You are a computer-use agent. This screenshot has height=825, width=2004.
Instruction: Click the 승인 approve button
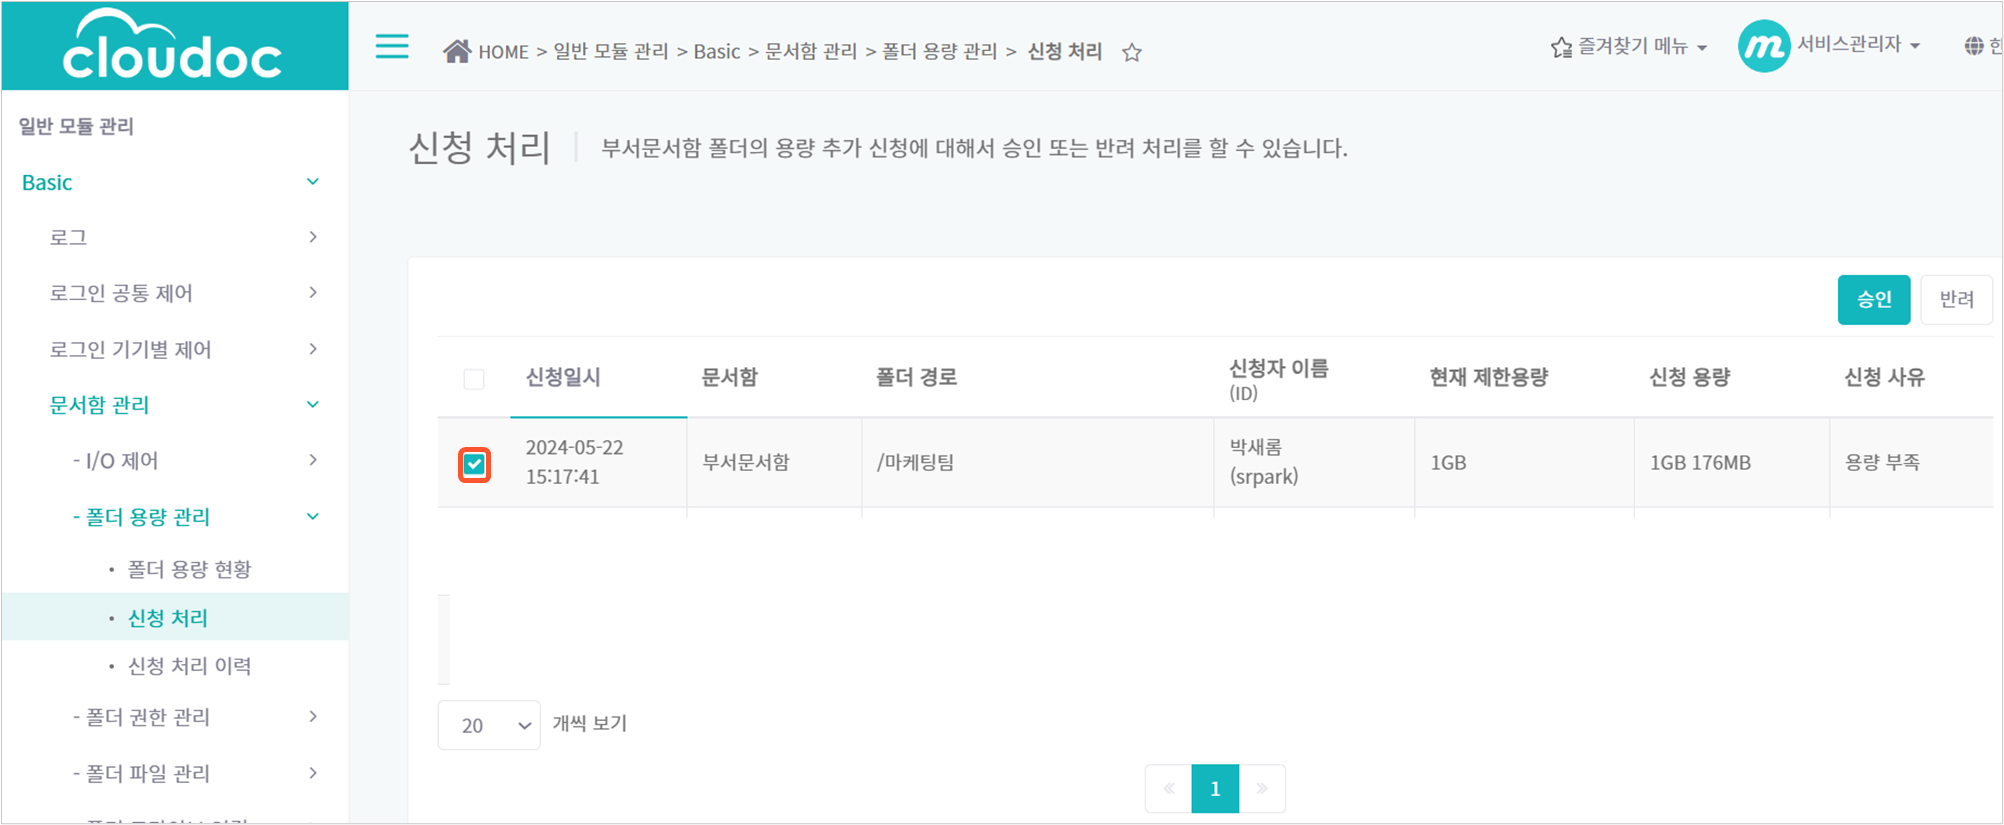click(x=1873, y=299)
